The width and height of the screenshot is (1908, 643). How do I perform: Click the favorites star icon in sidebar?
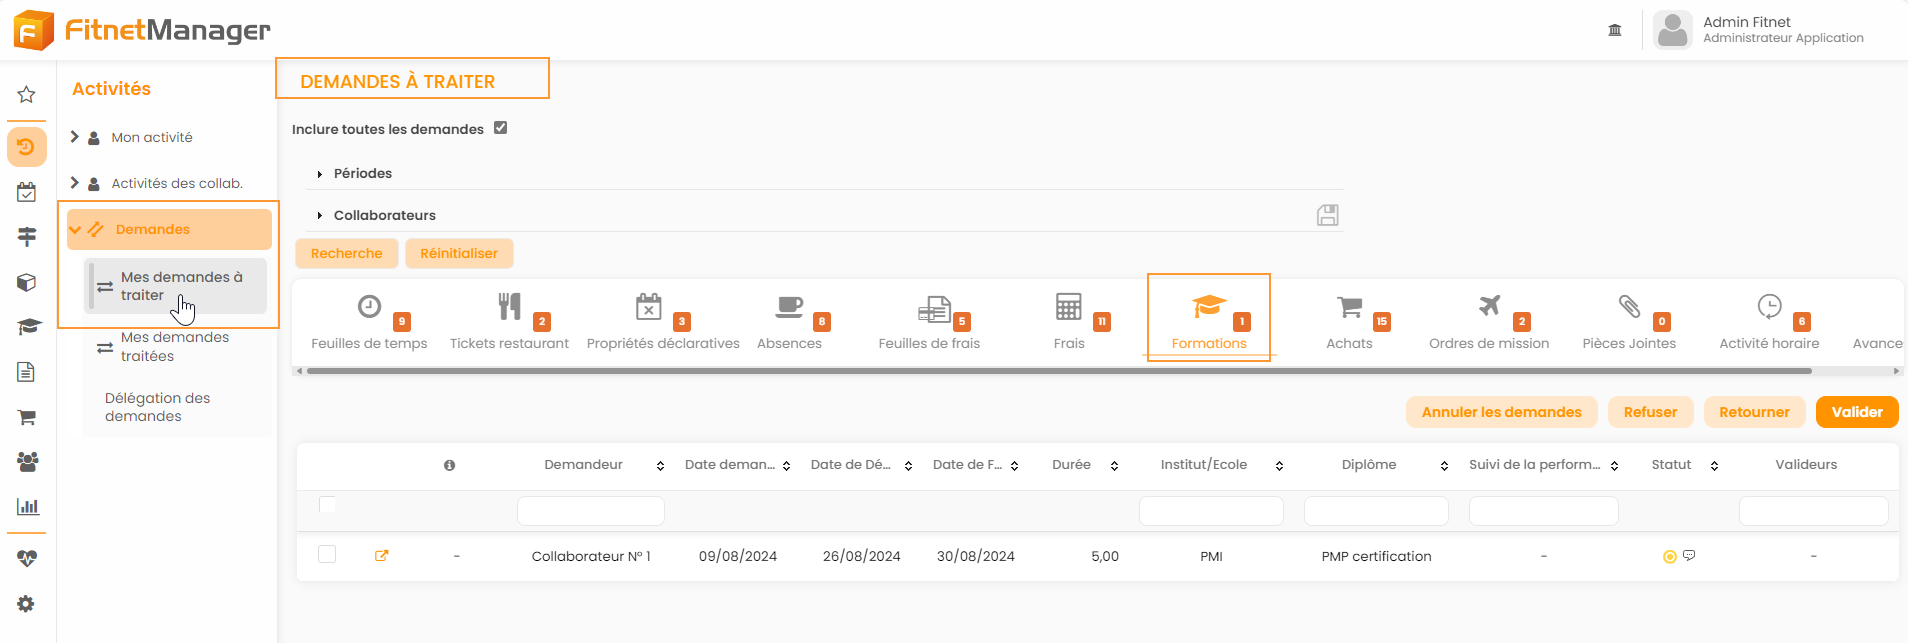coord(27,95)
